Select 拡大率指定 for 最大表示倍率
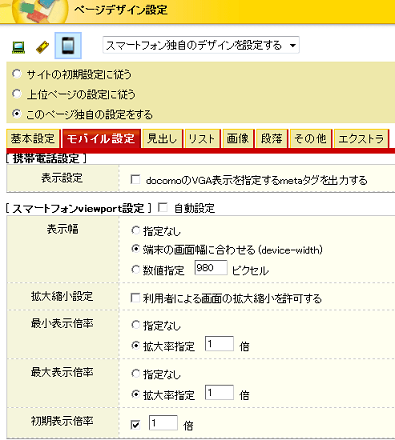Image resolution: width=395 pixels, height=440 pixels. (x=135, y=394)
